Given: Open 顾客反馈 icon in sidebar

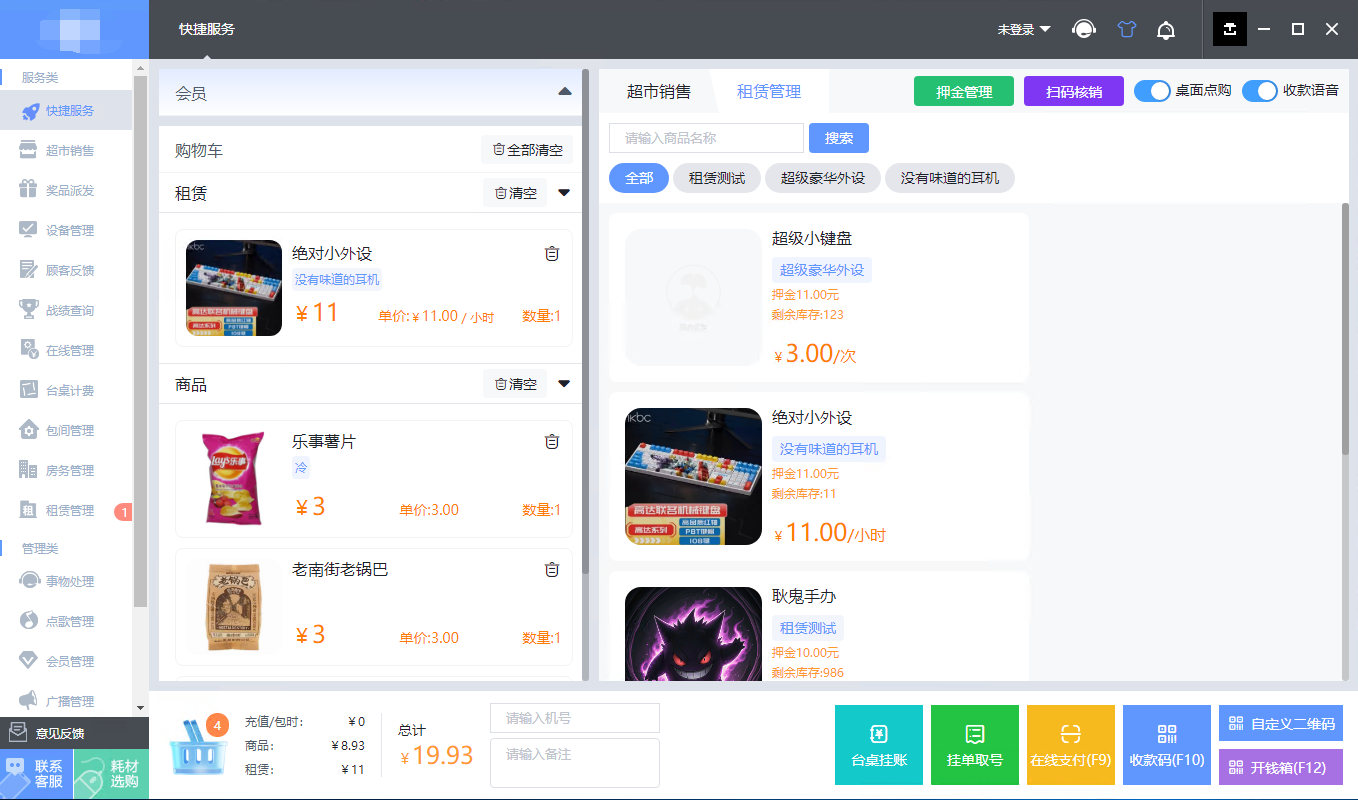Looking at the screenshot, I should [29, 271].
